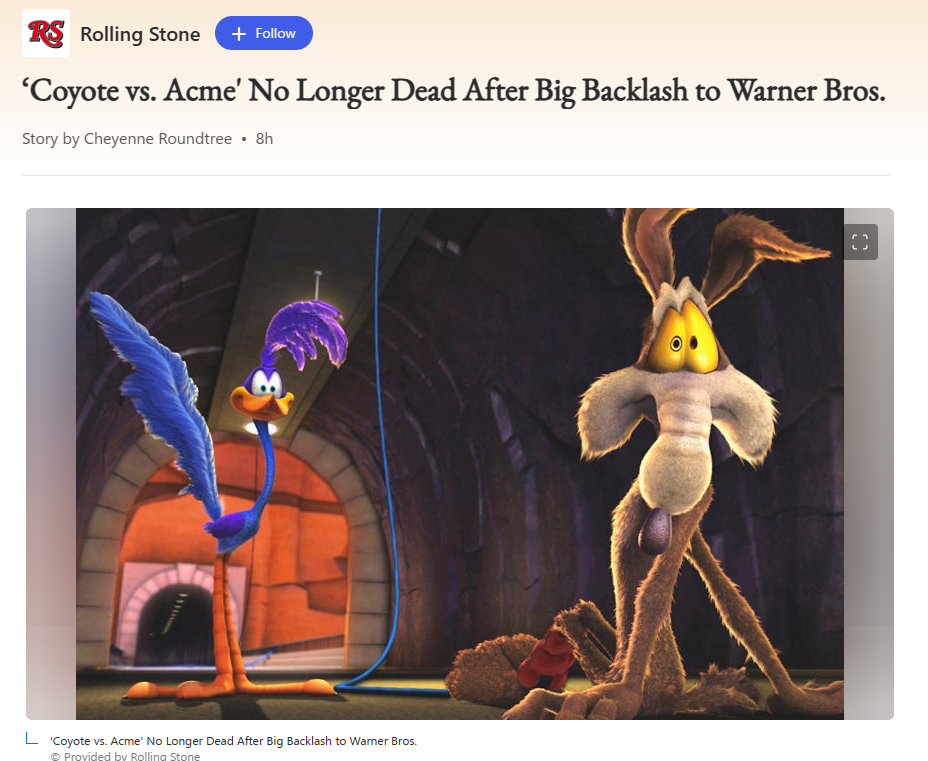The image size is (928, 761).
Task: Click the blue corner bracket caption icon
Action: [x=32, y=739]
